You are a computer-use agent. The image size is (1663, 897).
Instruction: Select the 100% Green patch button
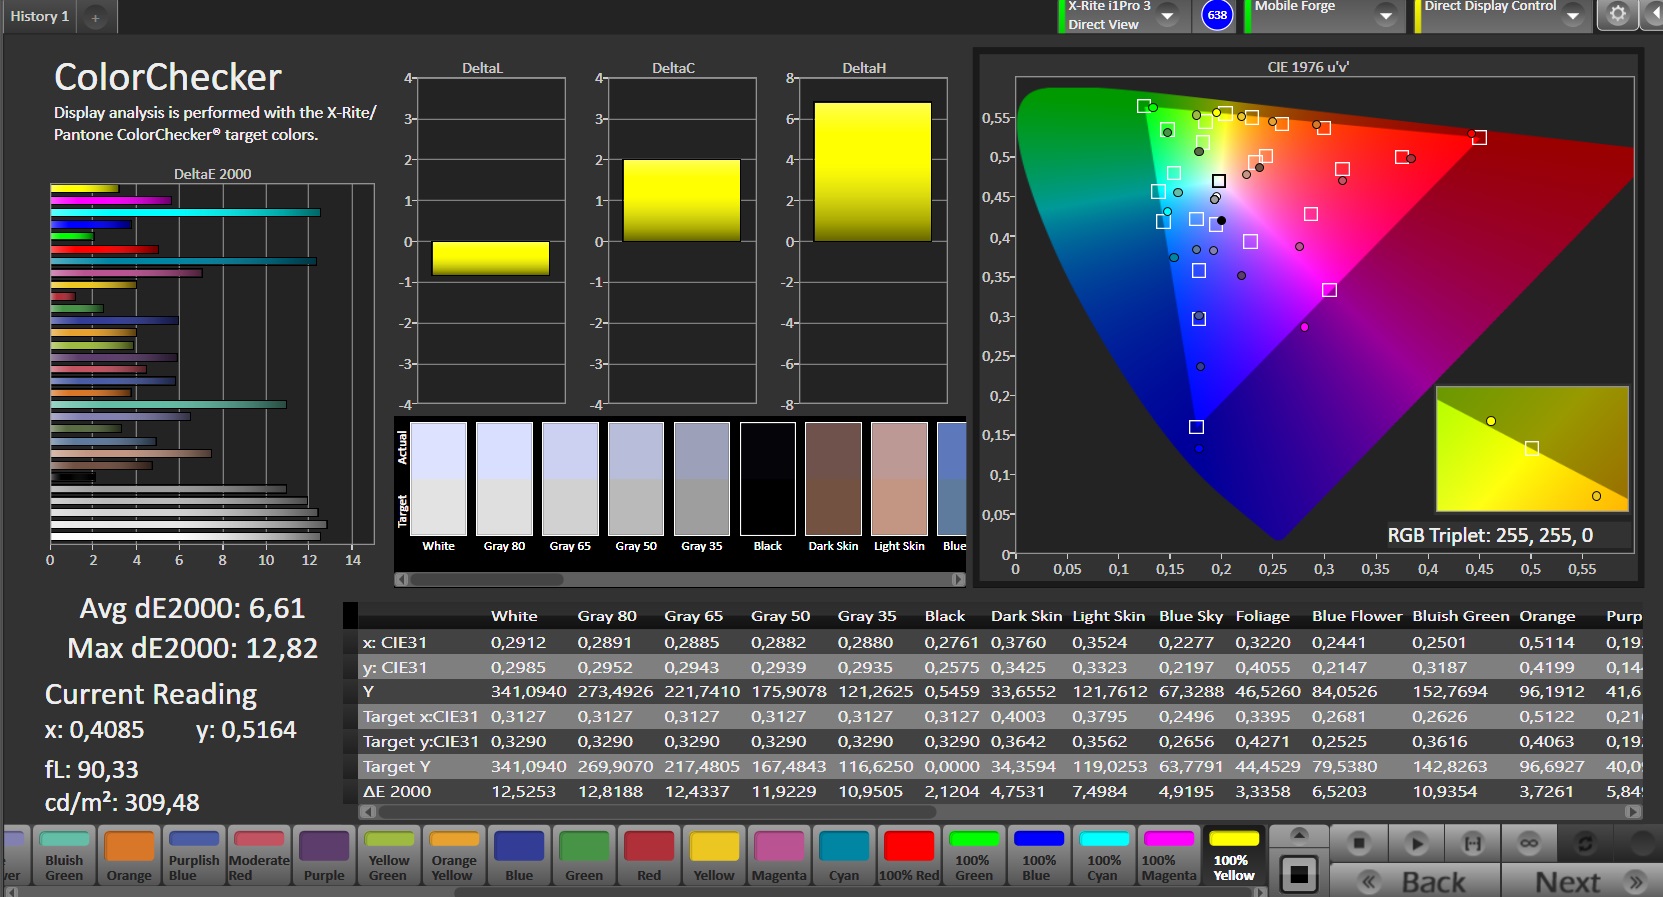pos(974,856)
